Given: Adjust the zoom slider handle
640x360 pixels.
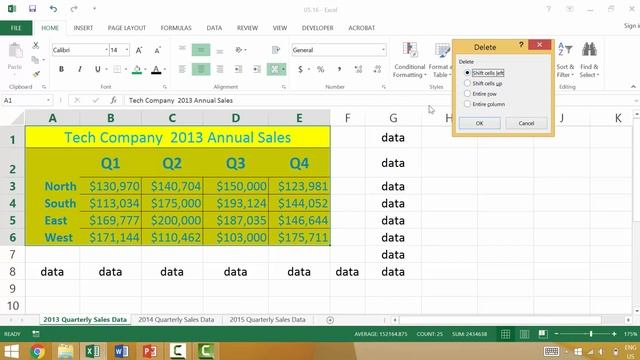Looking at the screenshot, I should click(x=591, y=334).
